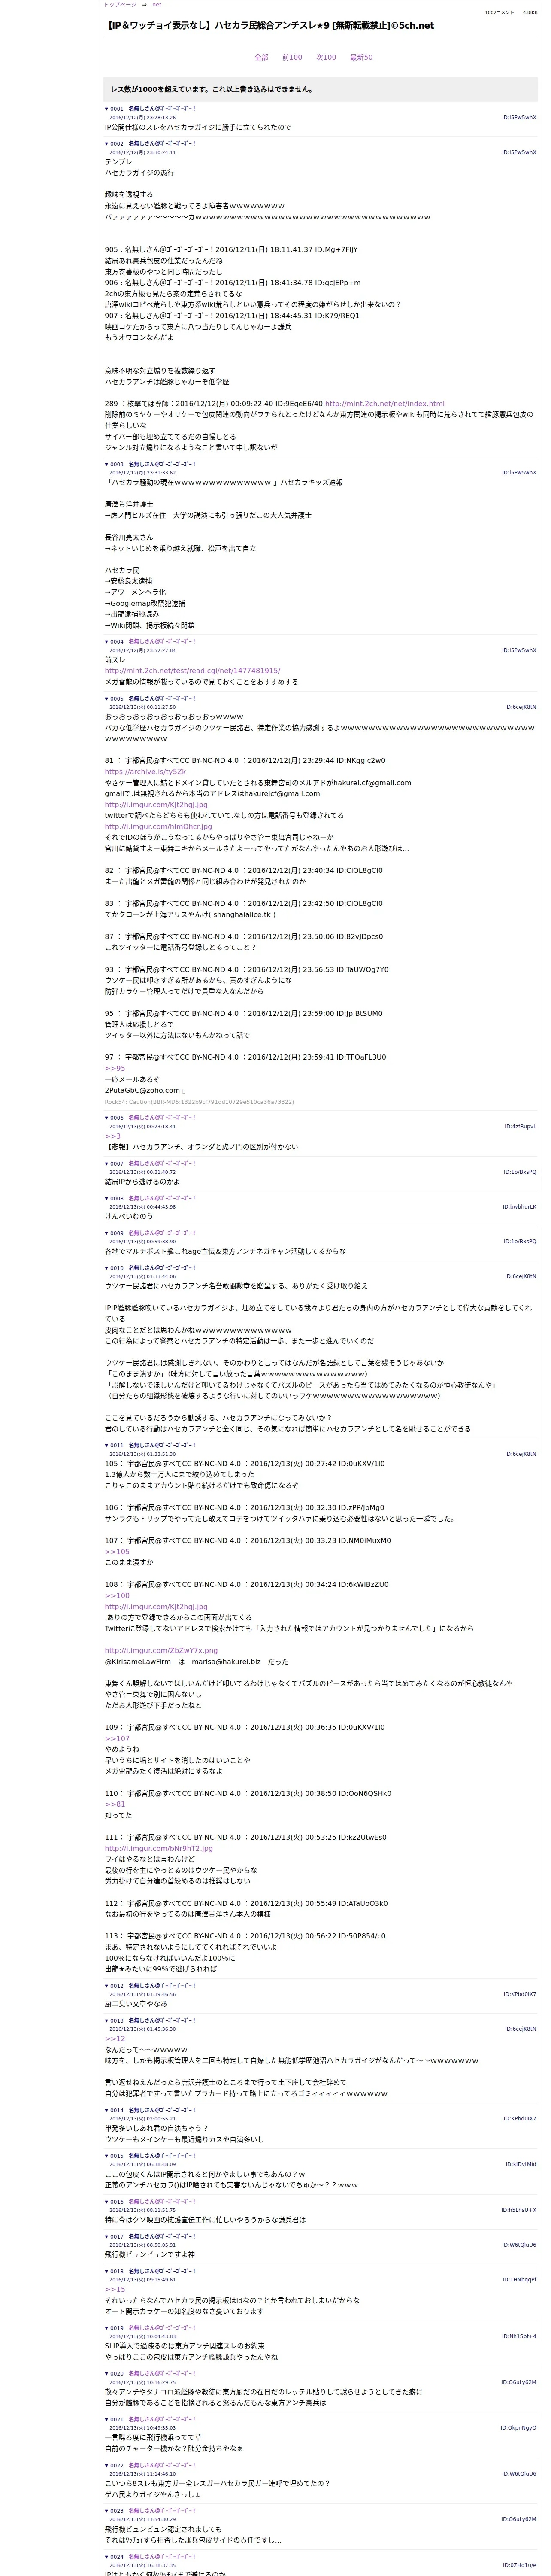The height and width of the screenshot is (2576, 551).
Task: Click ID:KPbd0IX7 on post 0012
Action: [520, 1994]
